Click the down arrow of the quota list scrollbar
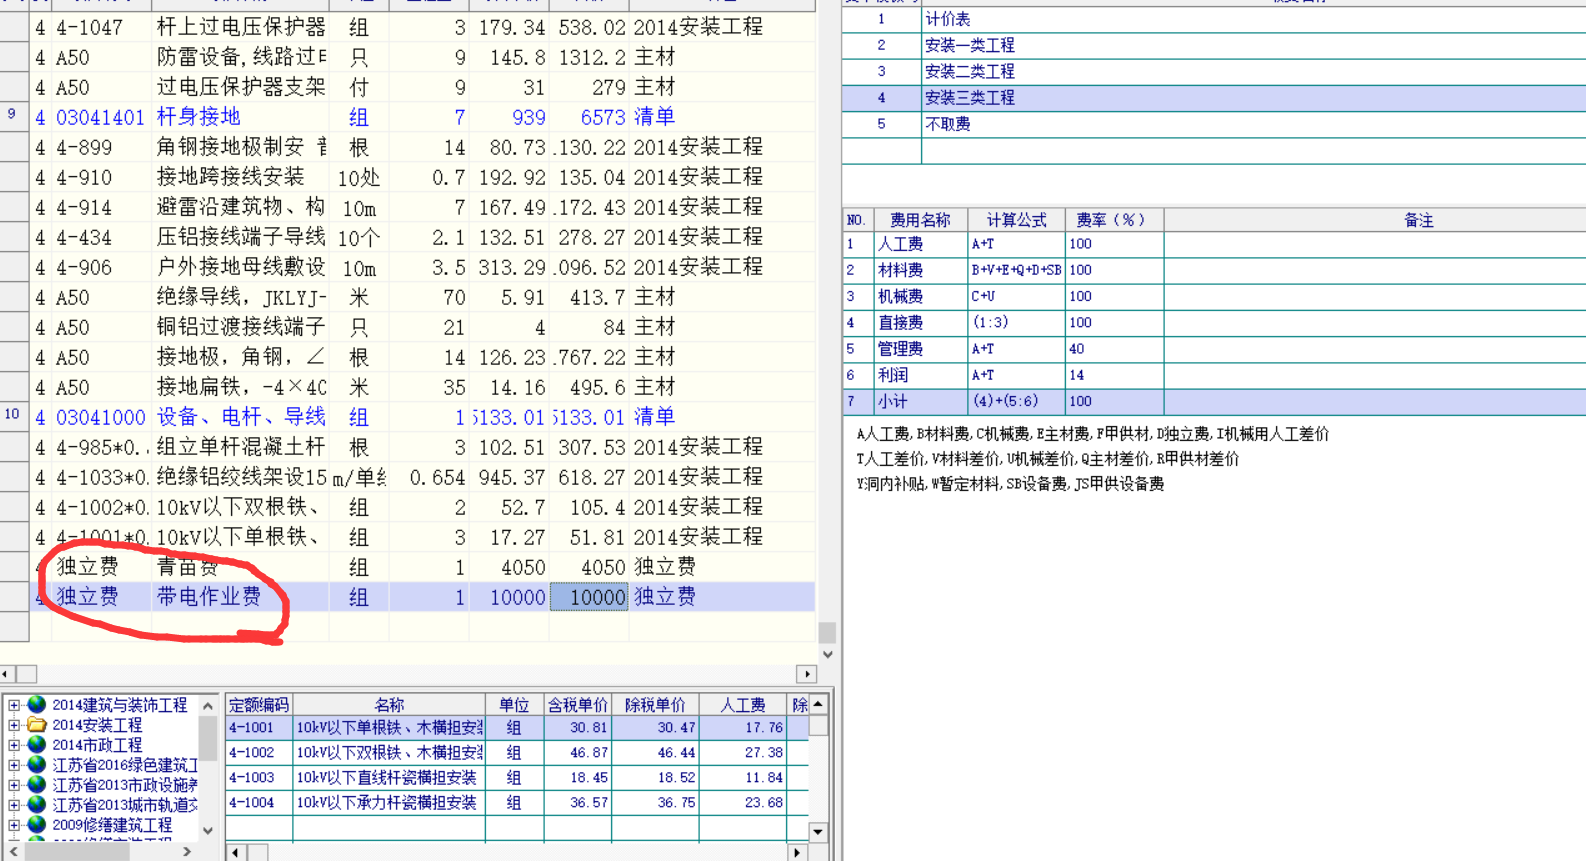Image resolution: width=1586 pixels, height=861 pixels. pyautogui.click(x=818, y=832)
